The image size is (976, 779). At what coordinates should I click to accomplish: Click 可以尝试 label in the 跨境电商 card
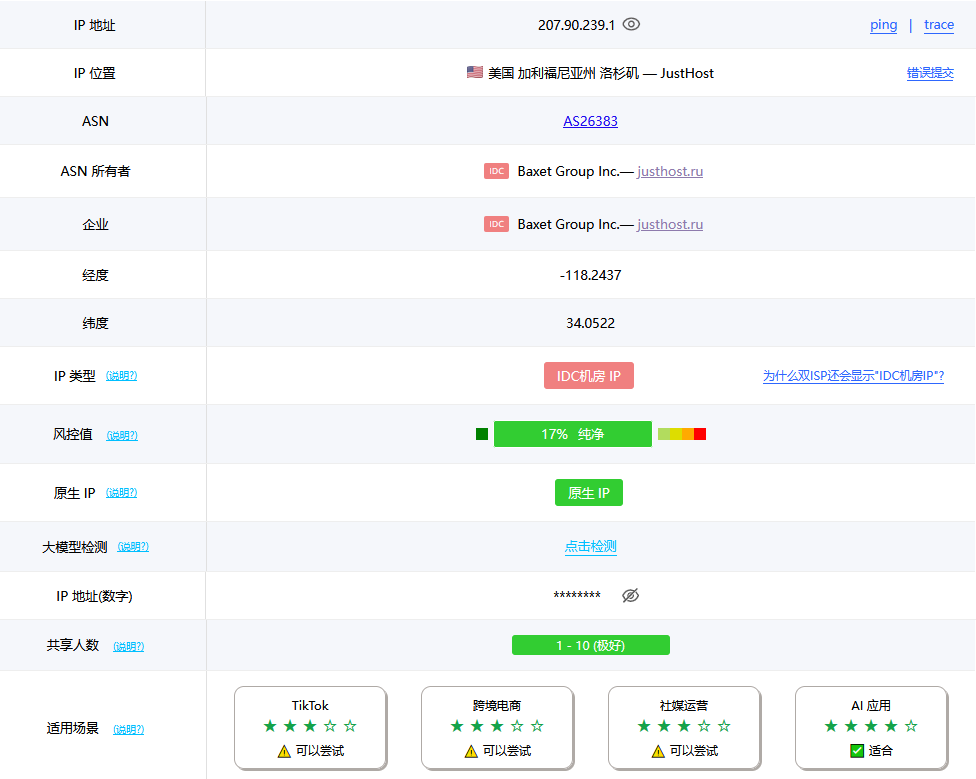(x=507, y=751)
